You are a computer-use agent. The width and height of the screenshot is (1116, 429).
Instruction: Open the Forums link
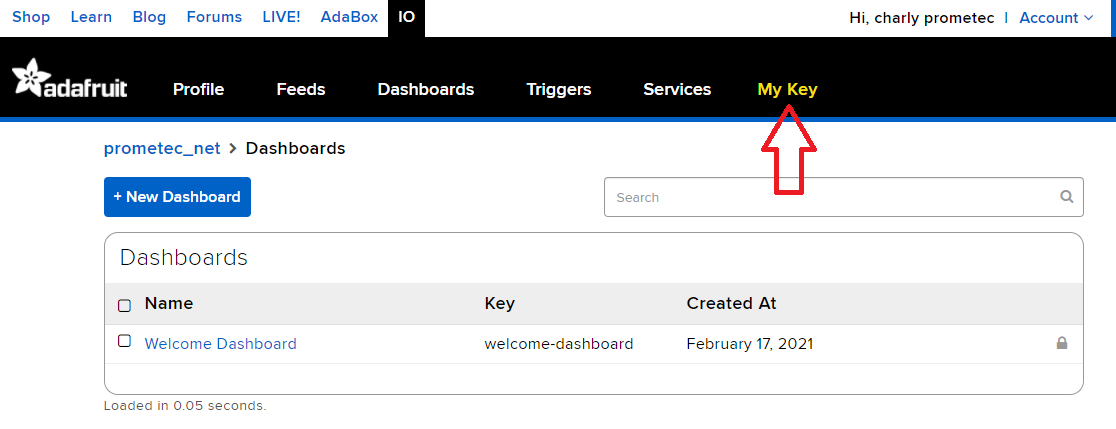click(214, 17)
